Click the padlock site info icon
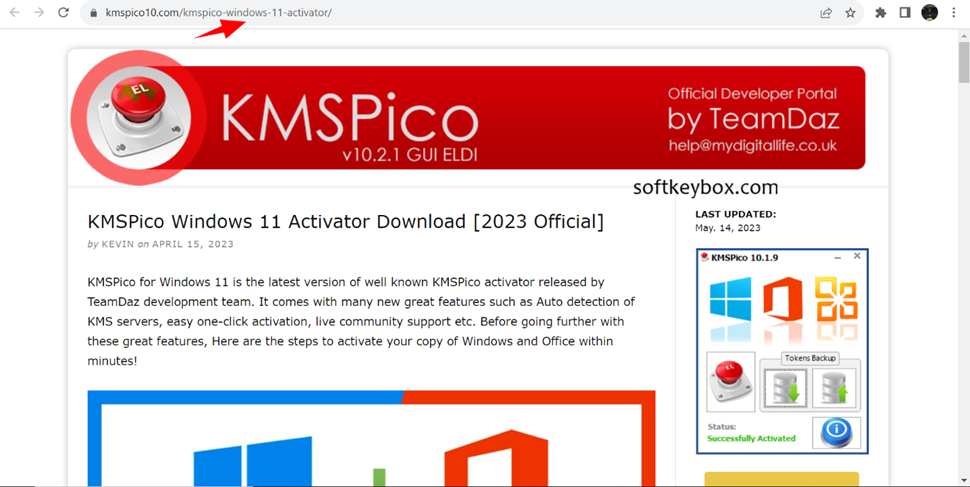Screen dimensions: 970x487 pos(93,12)
